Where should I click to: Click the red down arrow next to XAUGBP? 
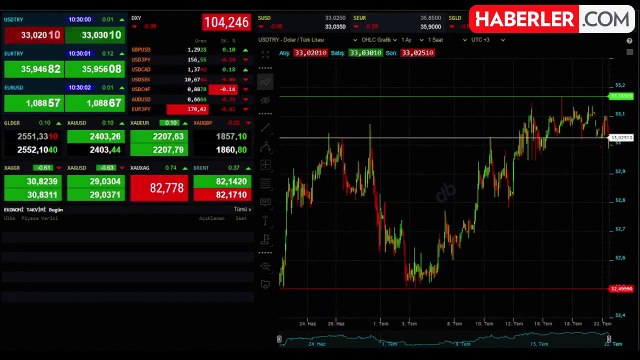[x=248, y=123]
